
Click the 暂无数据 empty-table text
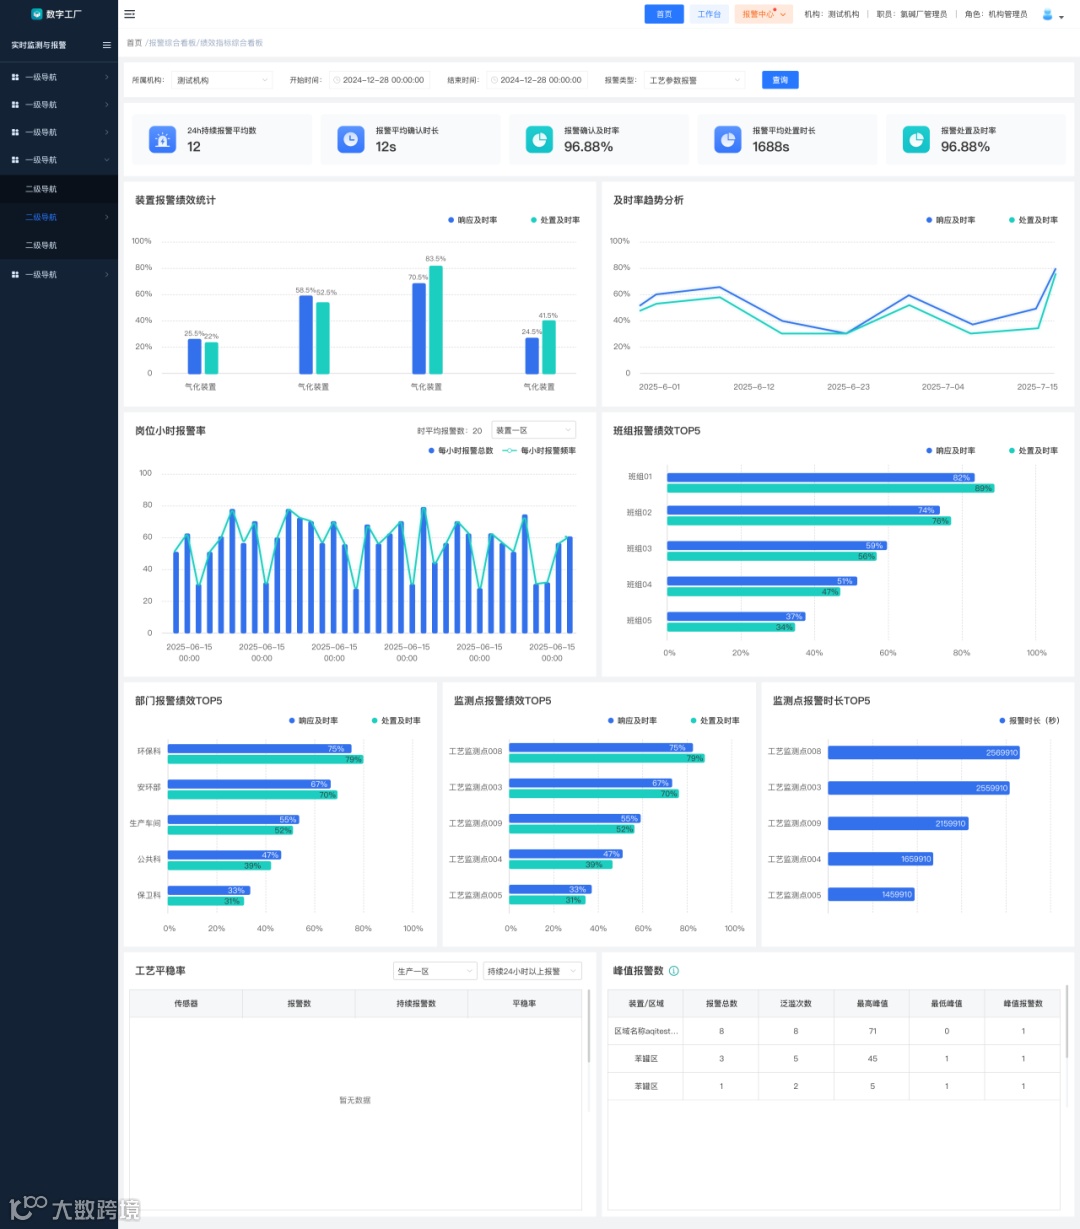(355, 1100)
